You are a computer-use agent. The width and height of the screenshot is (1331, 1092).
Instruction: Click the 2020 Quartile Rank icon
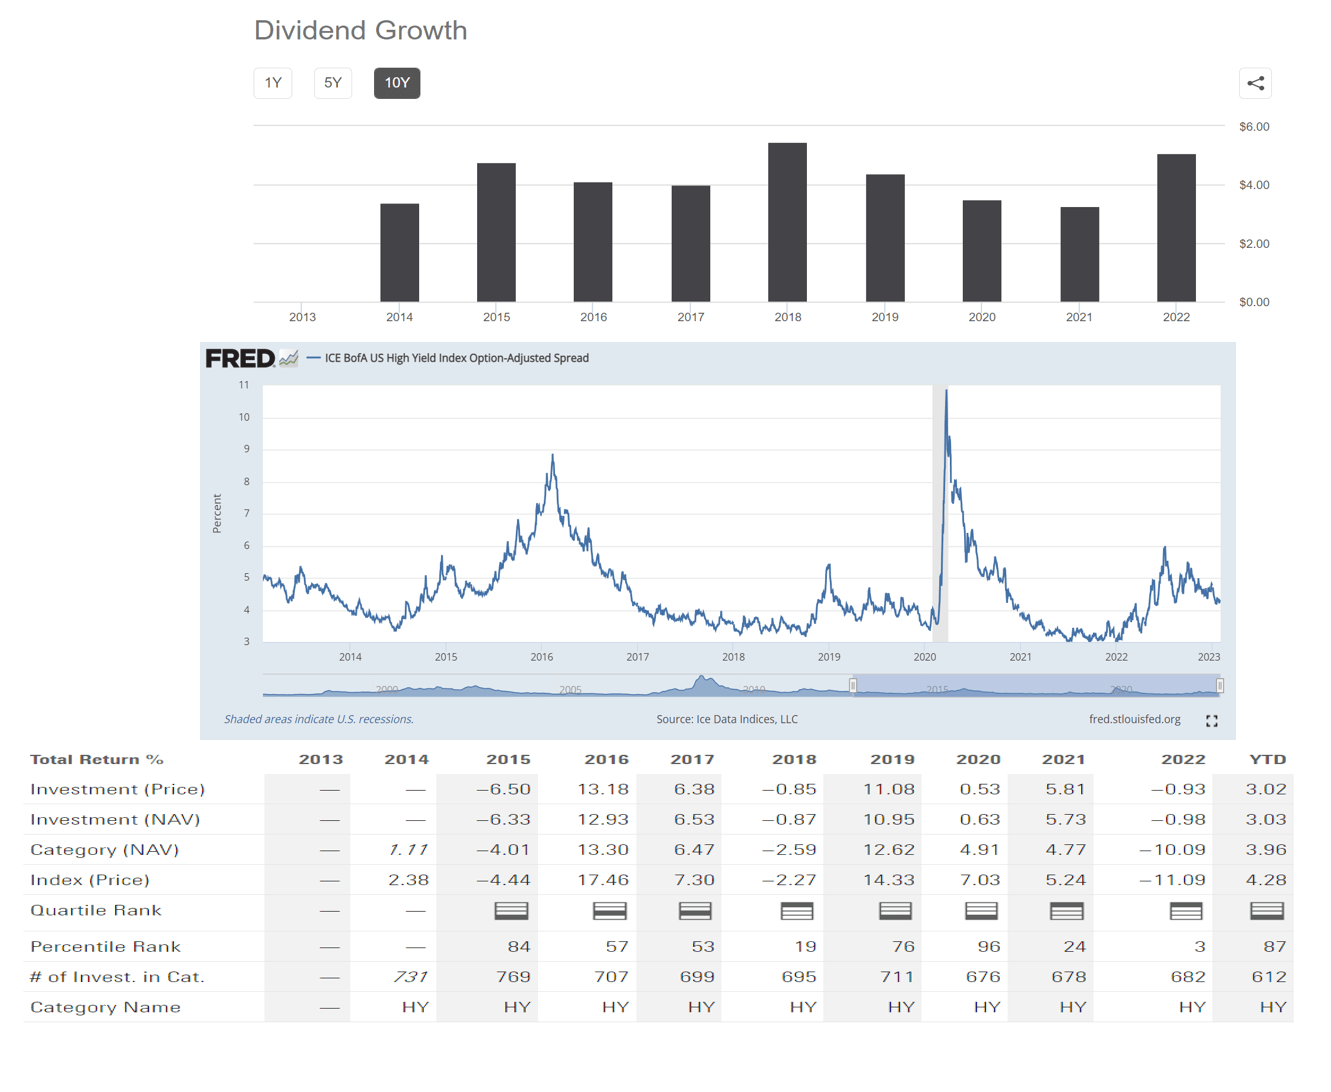click(x=981, y=911)
